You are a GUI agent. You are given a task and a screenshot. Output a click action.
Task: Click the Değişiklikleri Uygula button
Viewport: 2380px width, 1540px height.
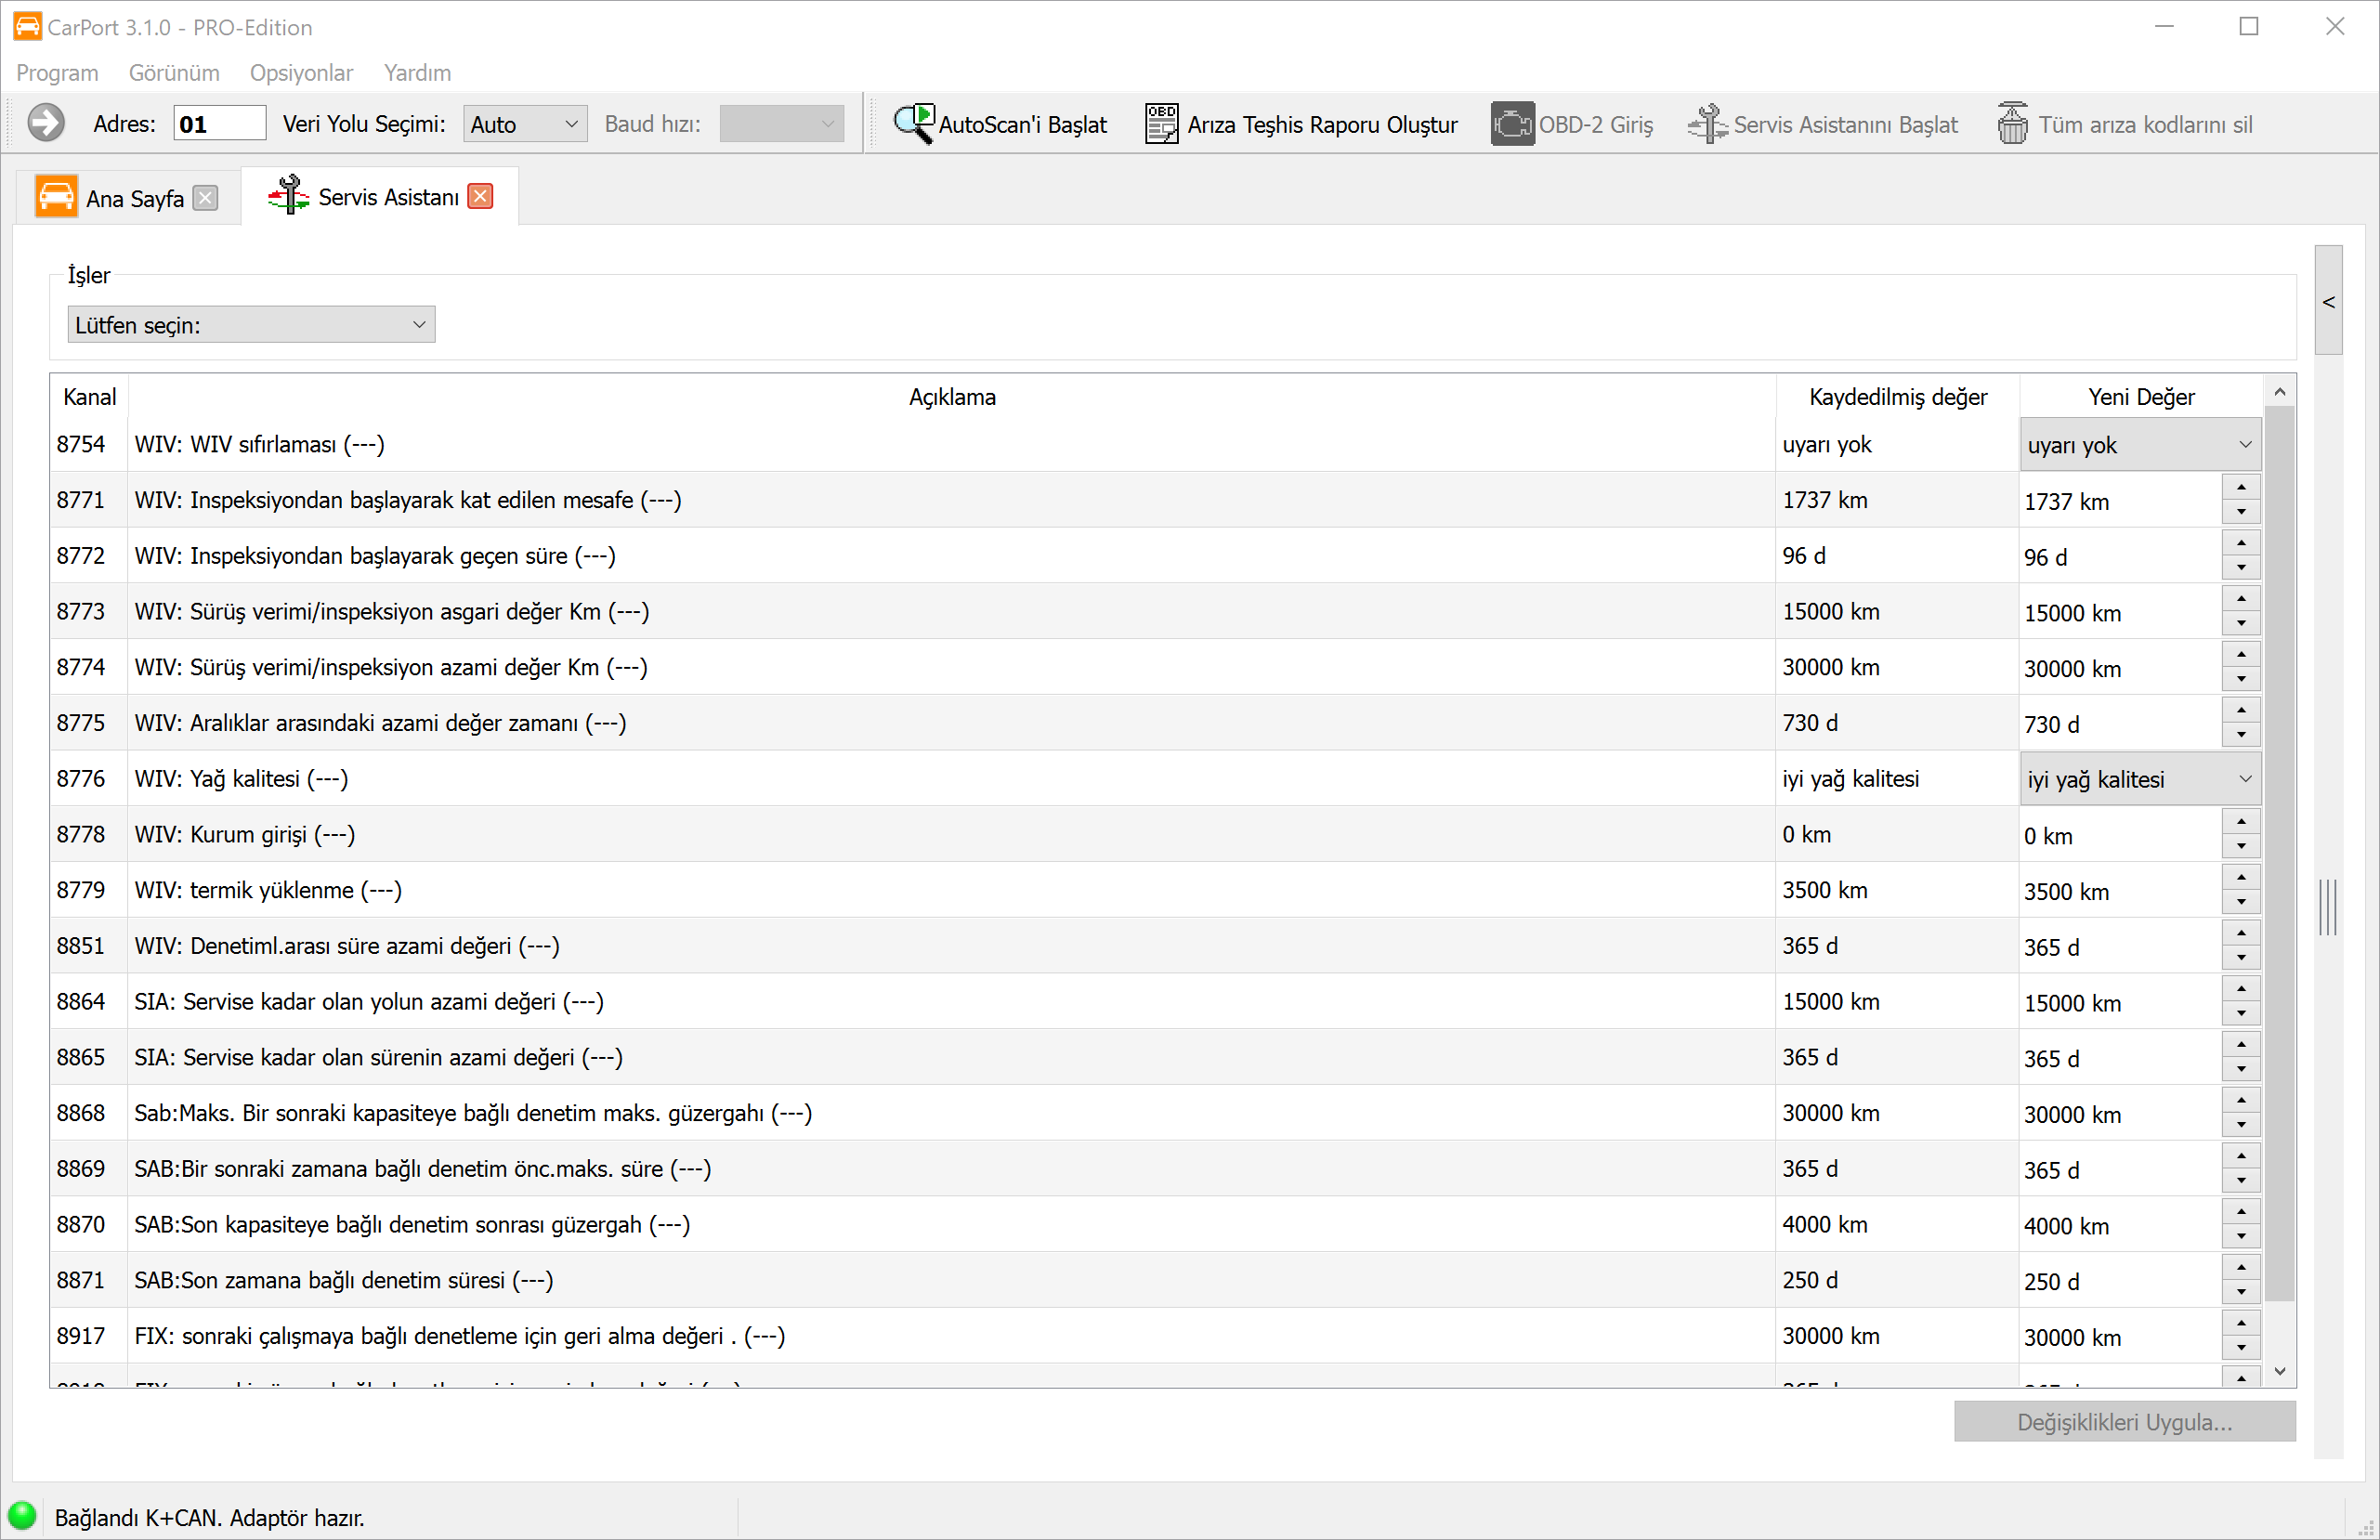pyautogui.click(x=2124, y=1422)
